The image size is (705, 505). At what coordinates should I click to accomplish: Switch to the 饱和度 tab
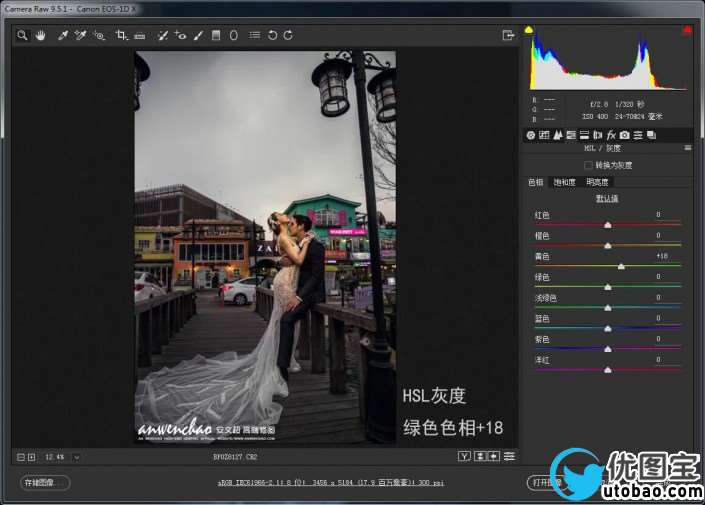pyautogui.click(x=565, y=182)
